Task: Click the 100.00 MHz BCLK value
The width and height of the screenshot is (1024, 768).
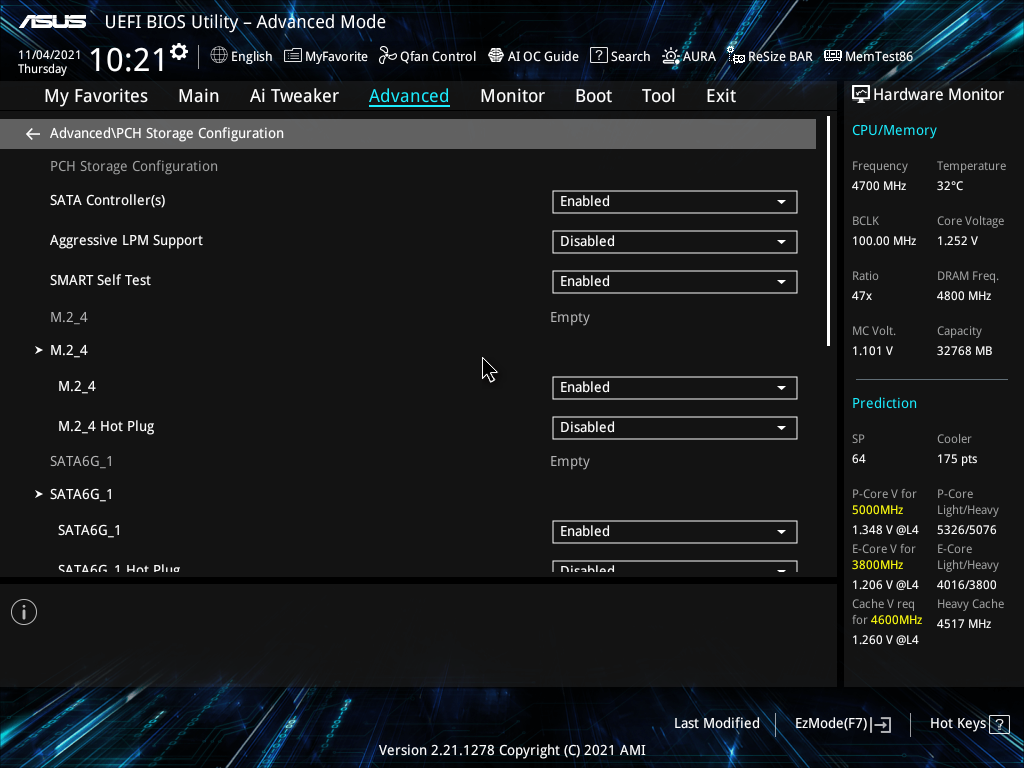Action: coord(884,241)
